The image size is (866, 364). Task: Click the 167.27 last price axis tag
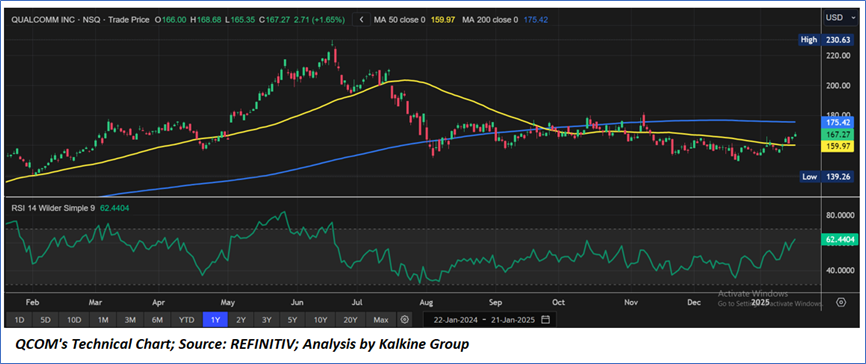tap(839, 135)
